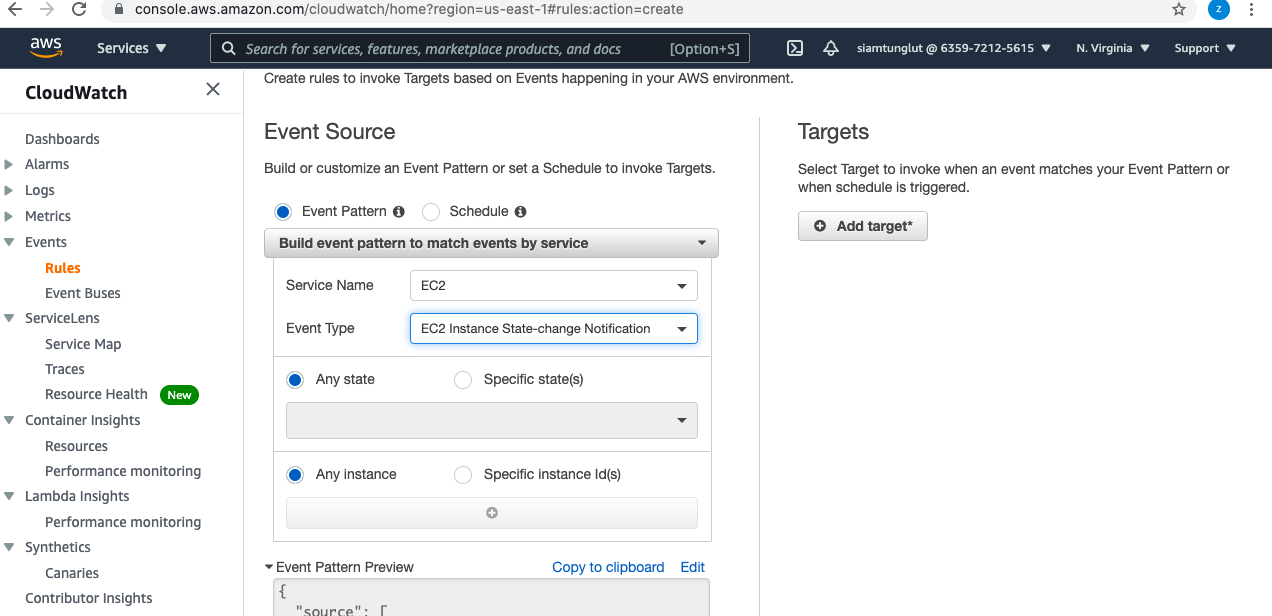Expand the Metrics sidebar section
This screenshot has width=1272, height=616.
click(x=9, y=216)
